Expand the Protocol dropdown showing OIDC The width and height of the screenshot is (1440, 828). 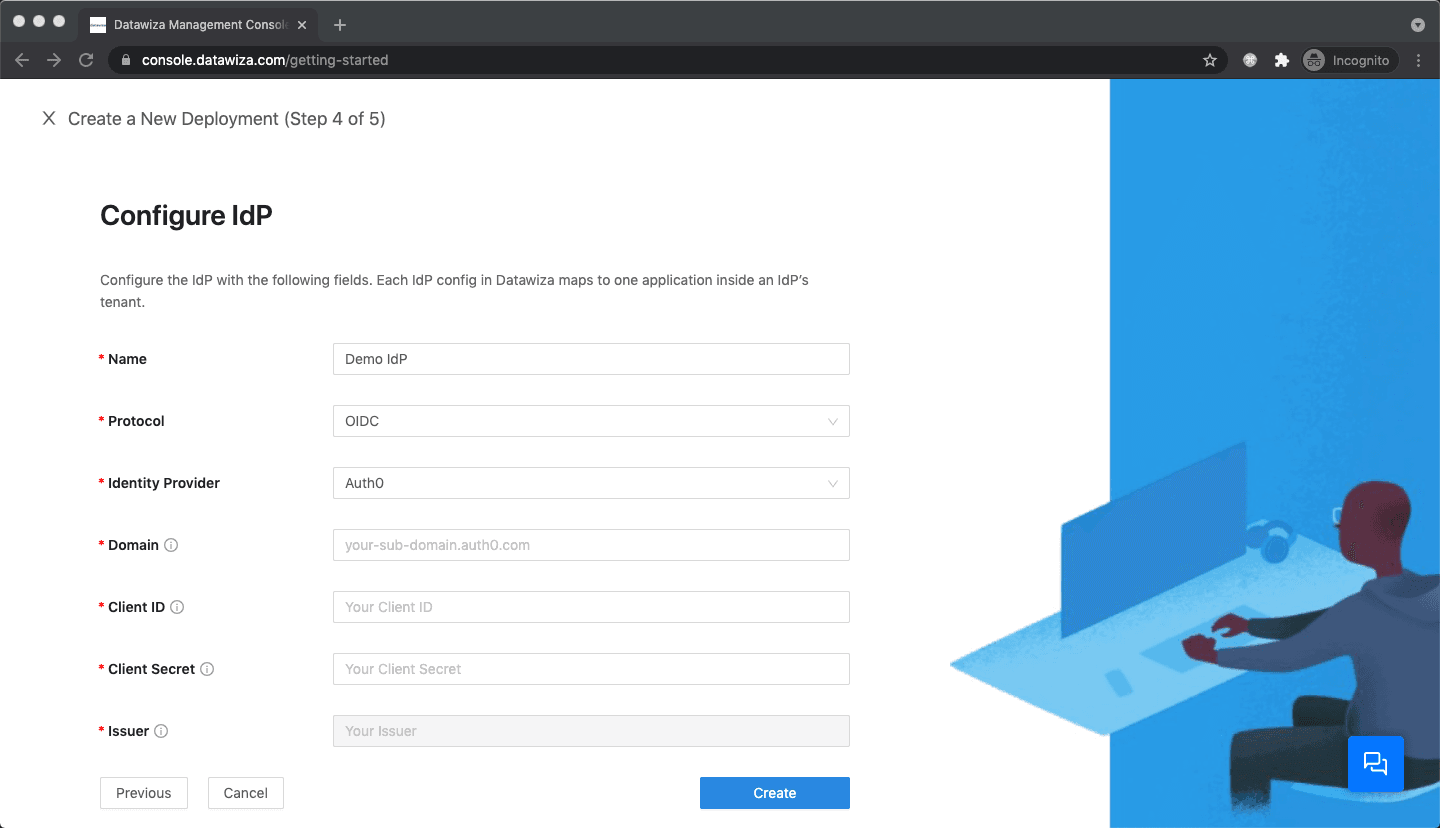(591, 421)
